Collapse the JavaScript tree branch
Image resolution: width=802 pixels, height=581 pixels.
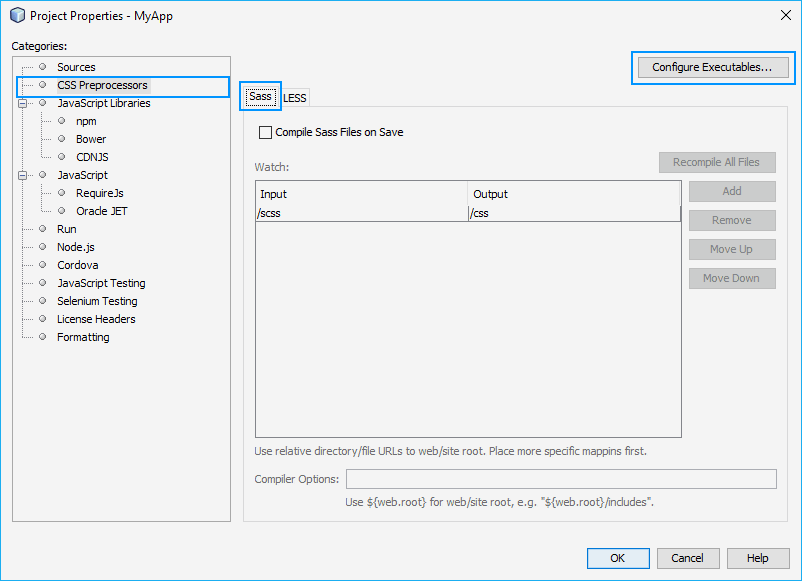tap(23, 175)
